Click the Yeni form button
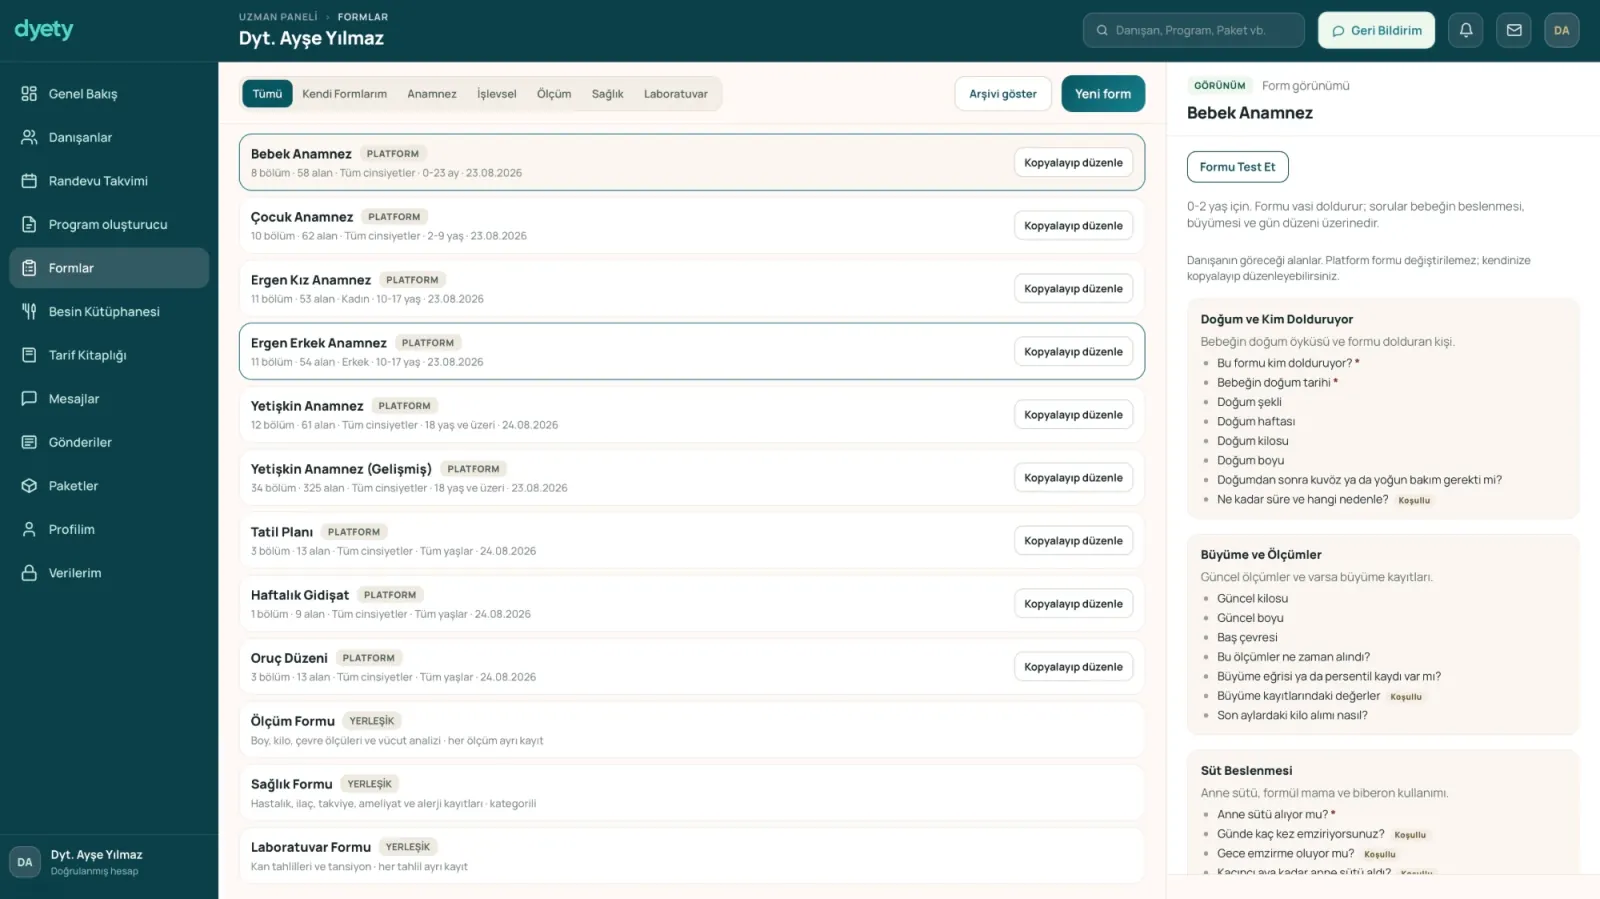Image resolution: width=1600 pixels, height=899 pixels. (x=1103, y=94)
